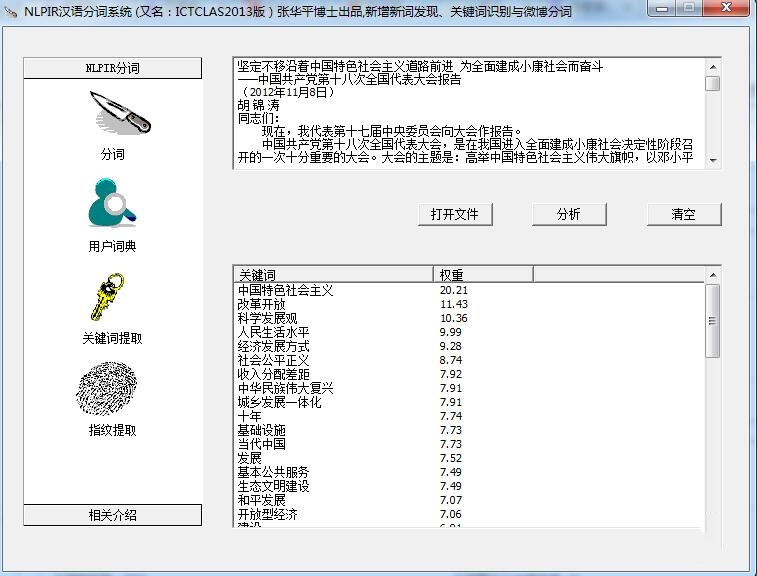Click the app icon in title bar
The image size is (757, 576).
point(11,11)
